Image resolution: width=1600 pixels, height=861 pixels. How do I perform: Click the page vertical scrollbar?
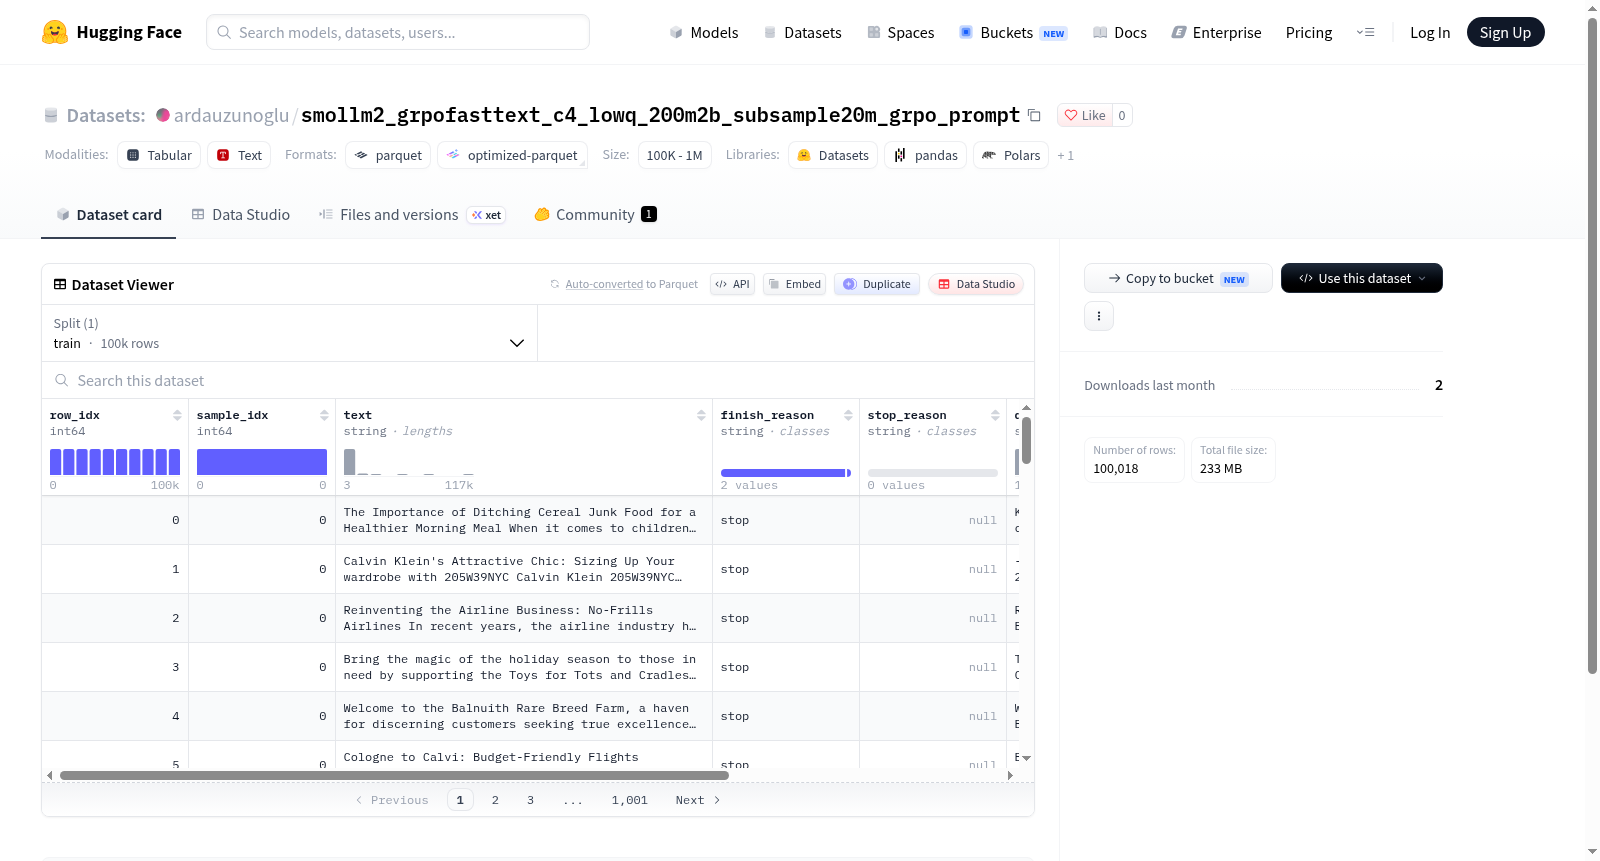[x=1593, y=345]
